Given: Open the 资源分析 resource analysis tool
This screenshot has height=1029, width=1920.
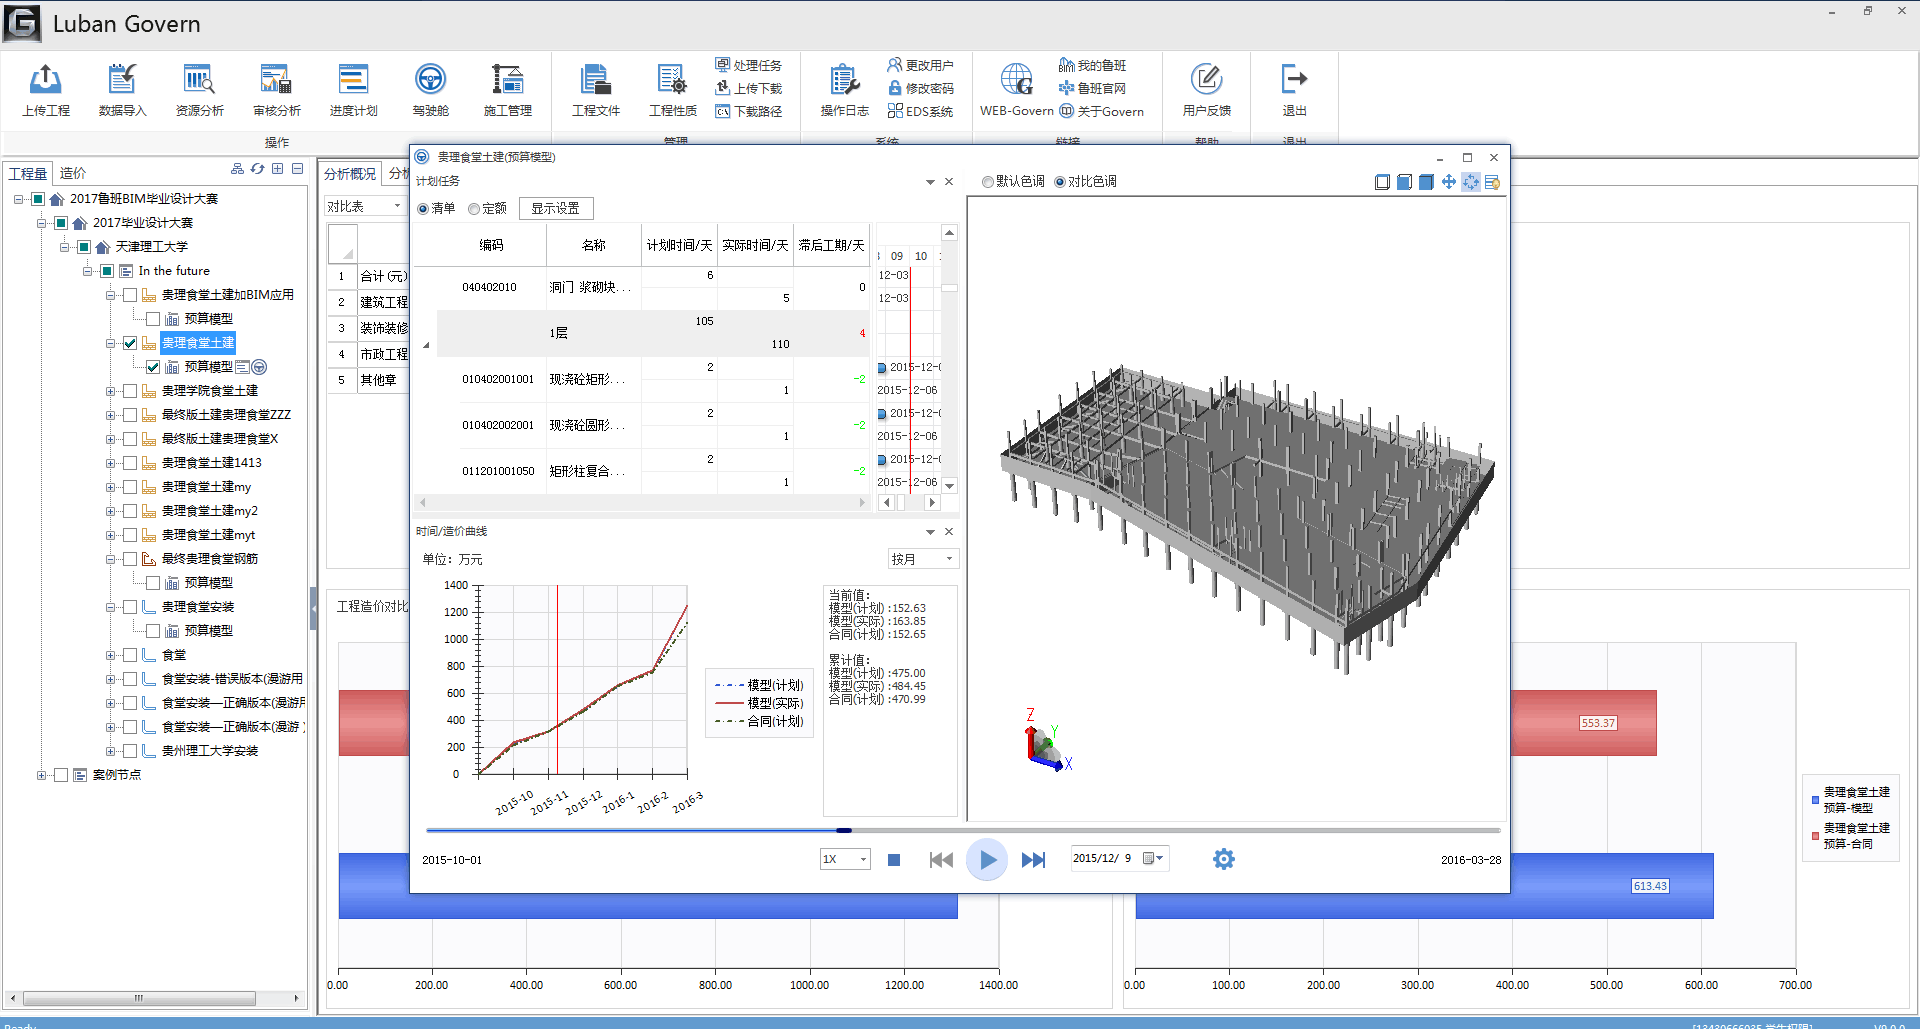Looking at the screenshot, I should (x=199, y=90).
